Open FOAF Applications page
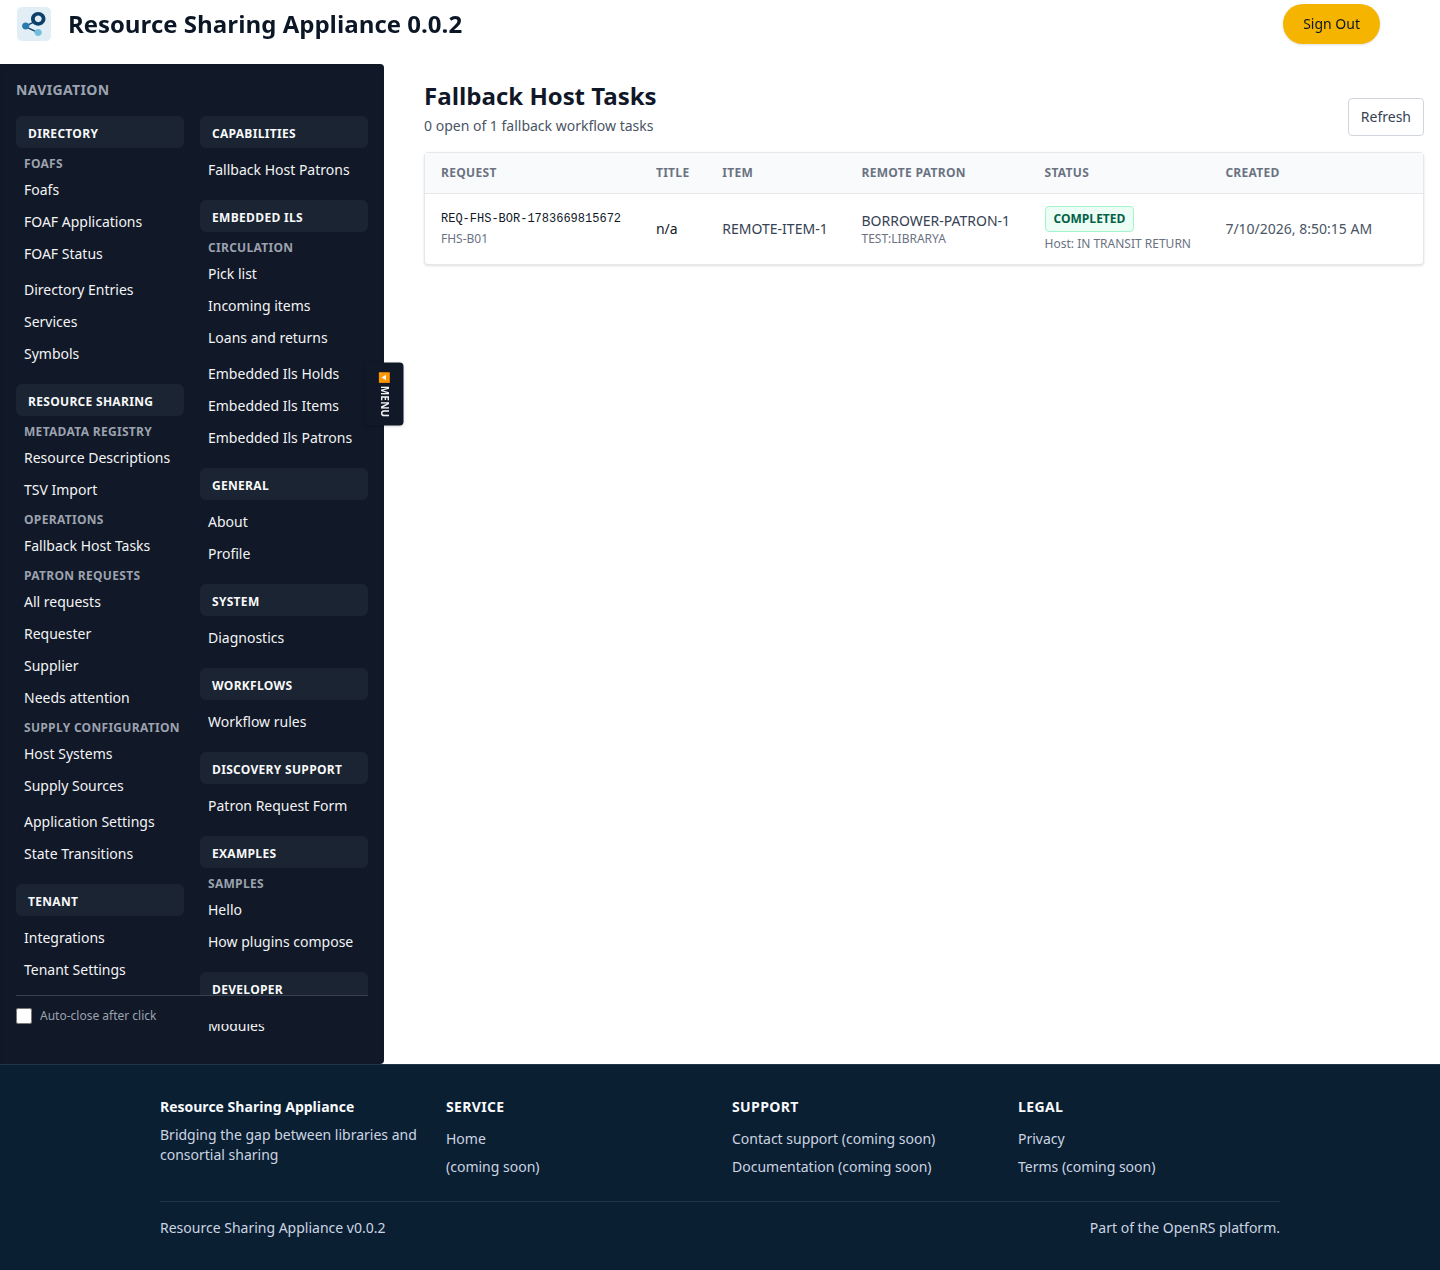The image size is (1440, 1270). pos(83,222)
